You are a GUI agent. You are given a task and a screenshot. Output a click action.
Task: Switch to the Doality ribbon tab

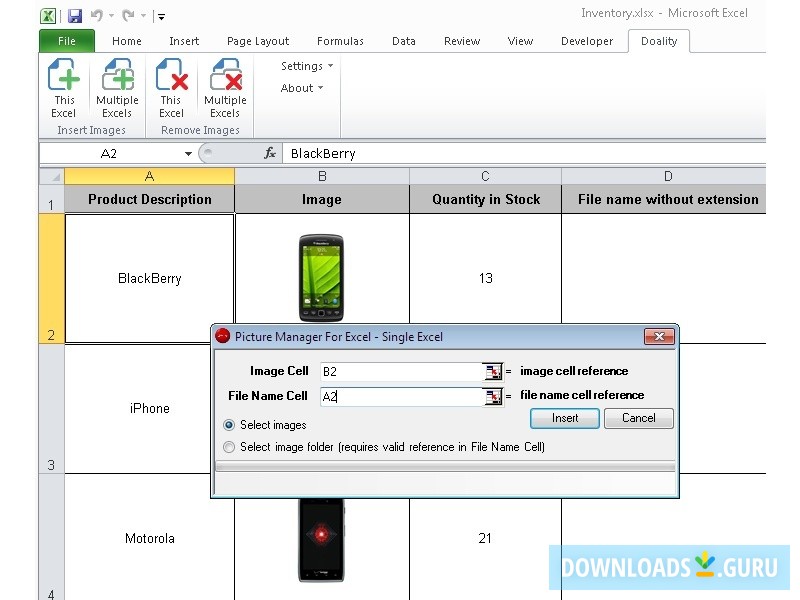659,41
